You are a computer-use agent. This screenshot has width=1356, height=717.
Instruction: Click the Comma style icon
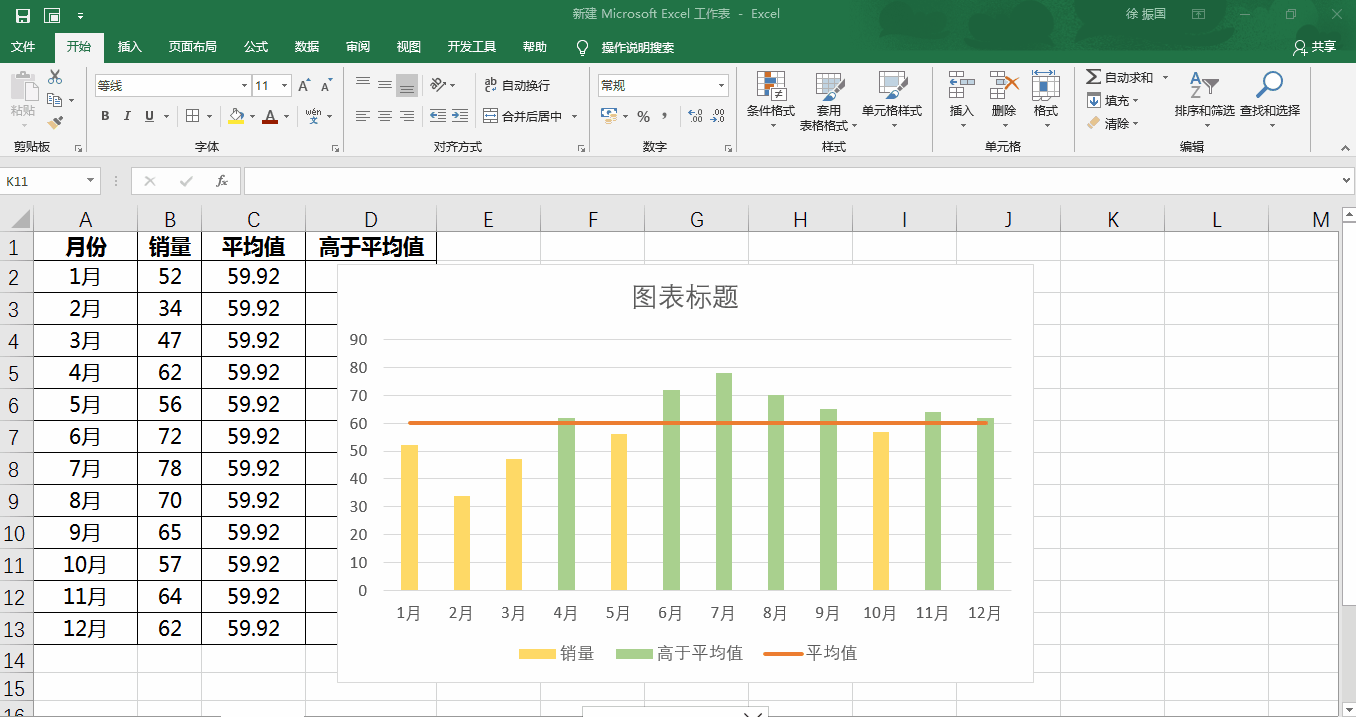tap(666, 116)
